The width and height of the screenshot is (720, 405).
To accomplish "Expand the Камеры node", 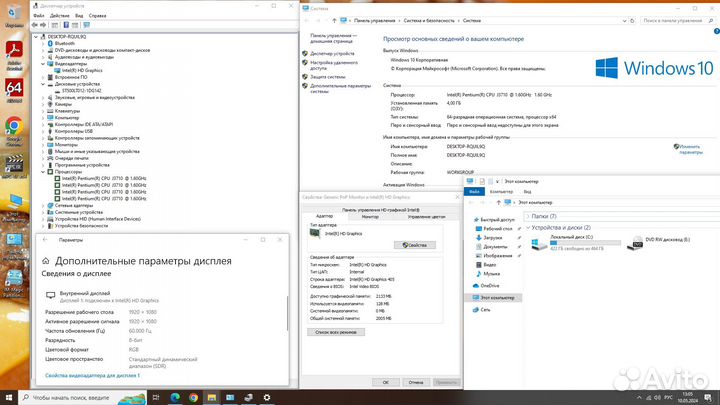I will (43, 104).
